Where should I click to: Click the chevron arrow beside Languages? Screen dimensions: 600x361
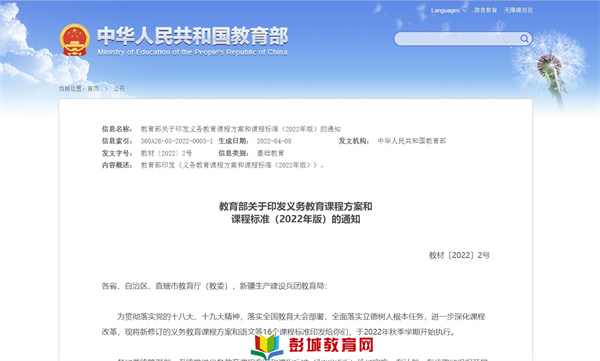click(465, 10)
